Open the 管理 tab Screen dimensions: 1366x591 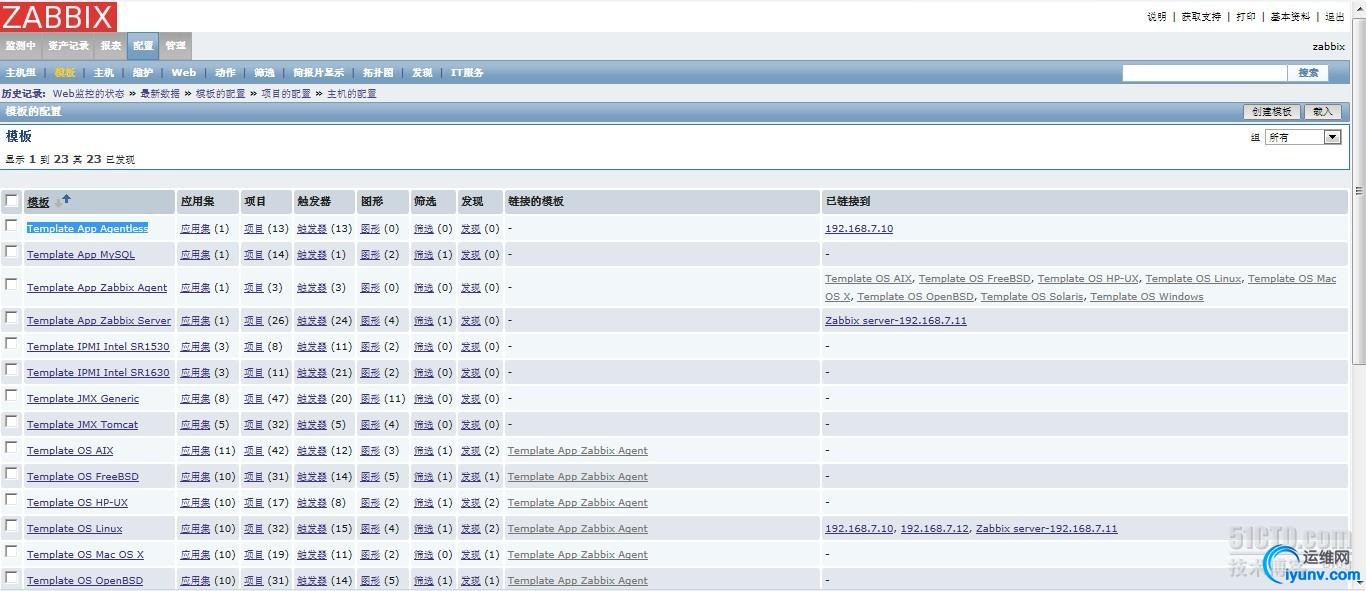point(175,46)
